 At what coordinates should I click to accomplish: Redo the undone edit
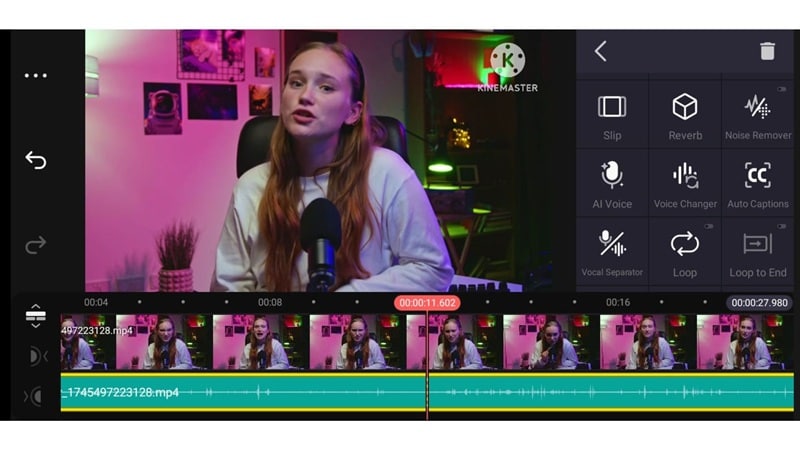pos(36,245)
